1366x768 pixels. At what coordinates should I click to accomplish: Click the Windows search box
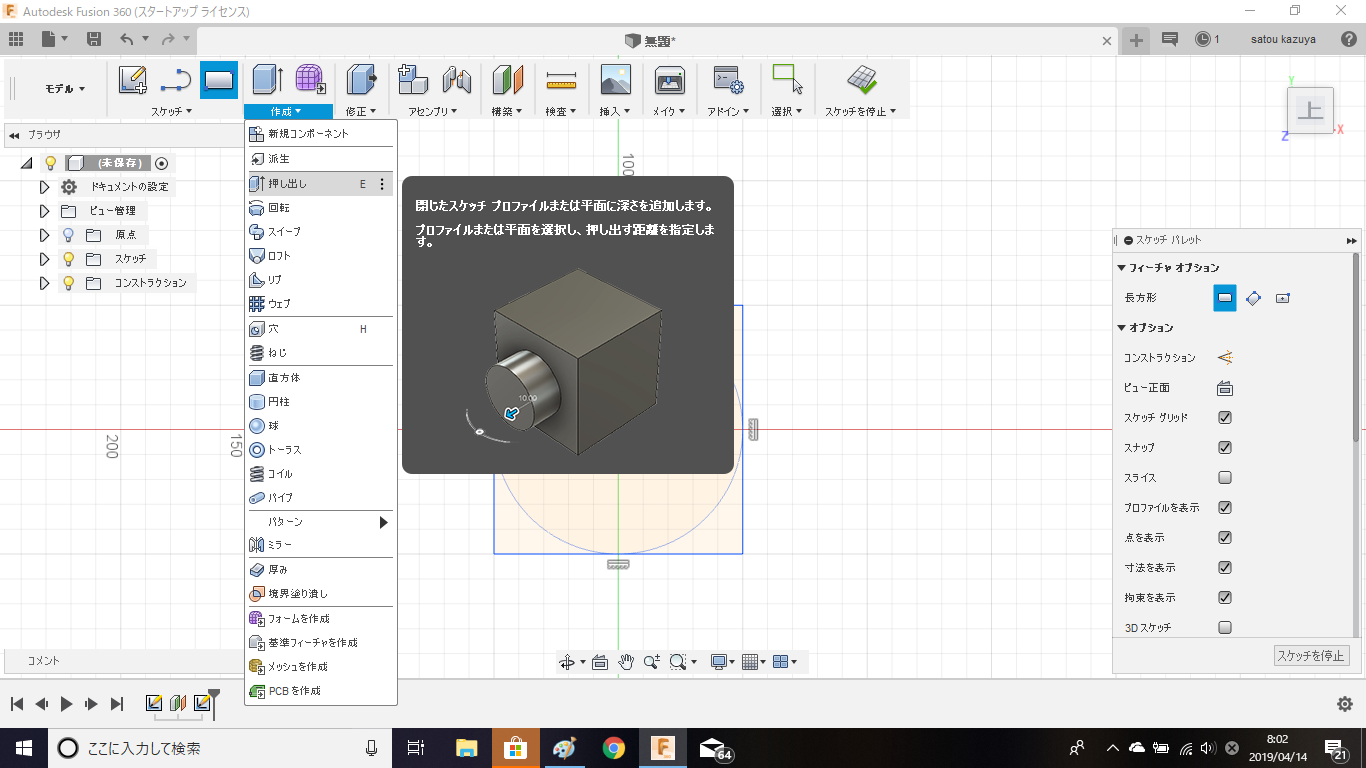pyautogui.click(x=220, y=748)
